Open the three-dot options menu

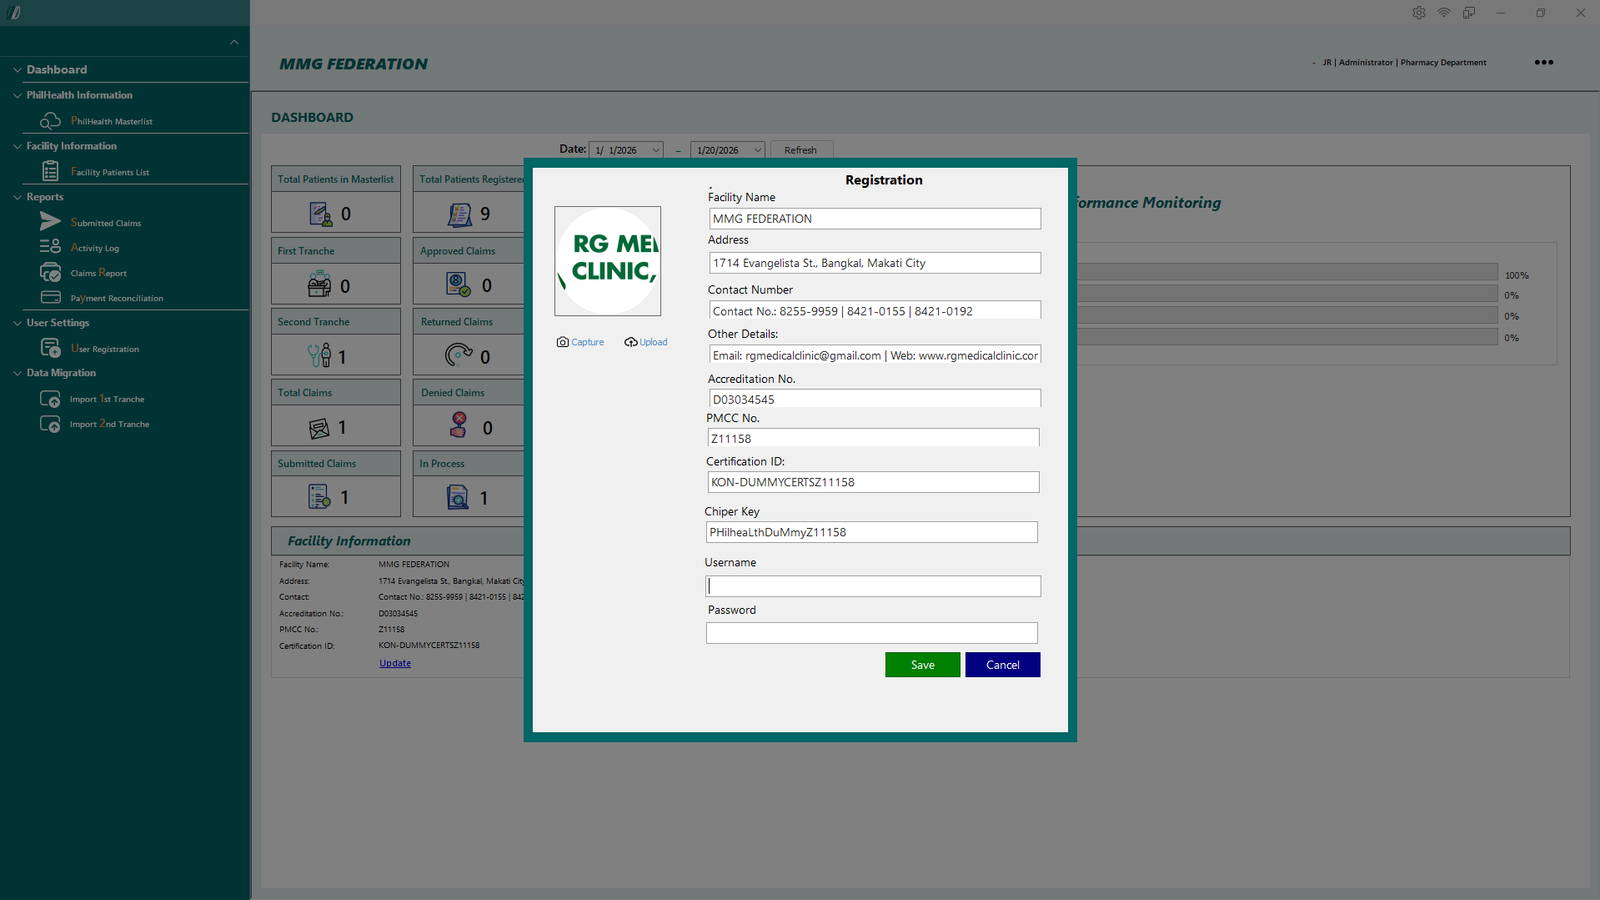1544,62
